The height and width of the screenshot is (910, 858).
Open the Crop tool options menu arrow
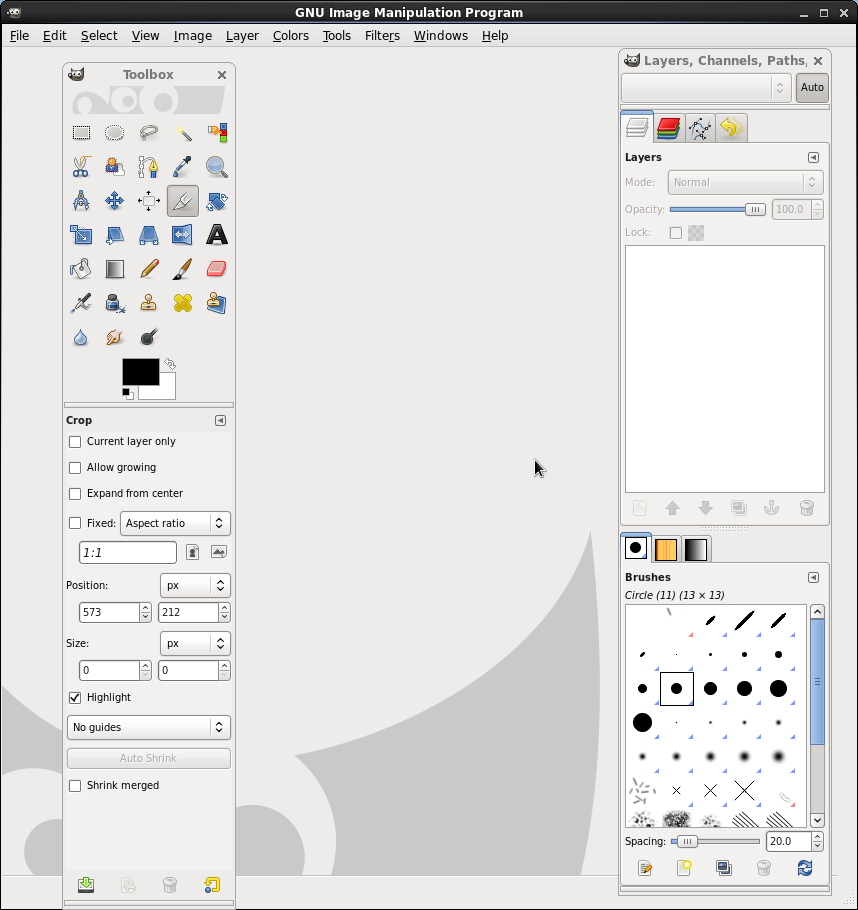pos(221,420)
